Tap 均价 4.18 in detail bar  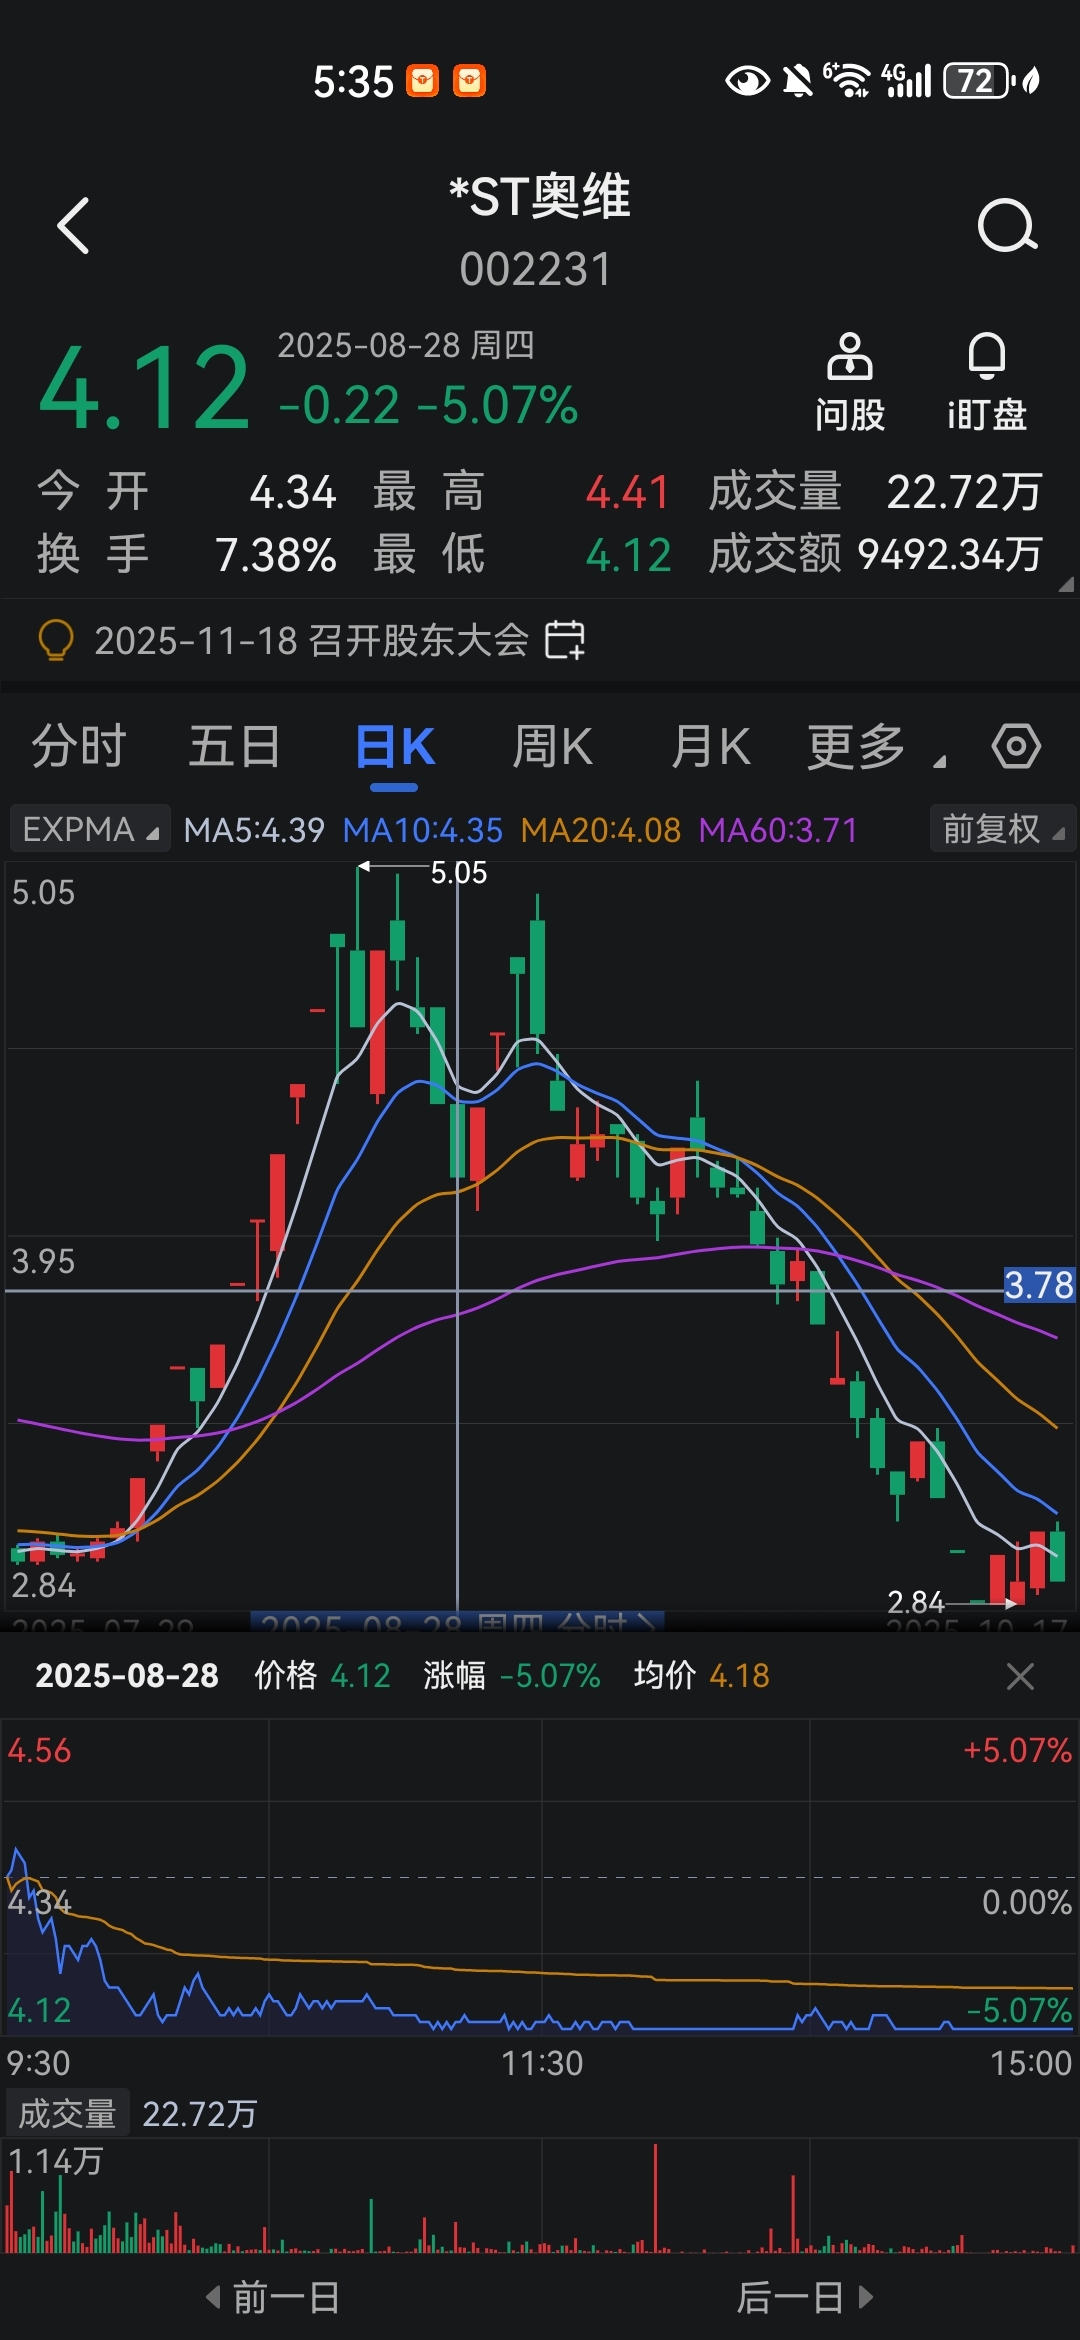702,1676
